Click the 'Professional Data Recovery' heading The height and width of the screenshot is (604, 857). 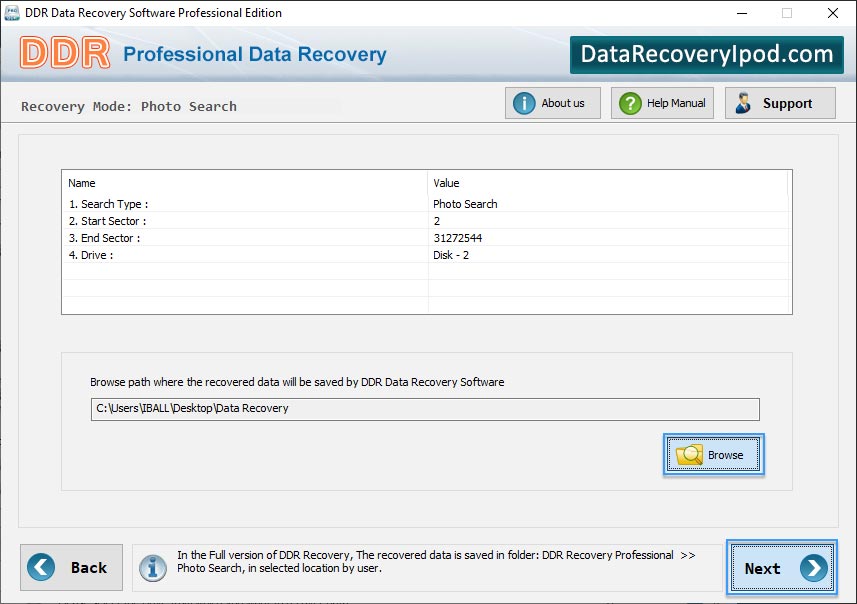pos(255,54)
